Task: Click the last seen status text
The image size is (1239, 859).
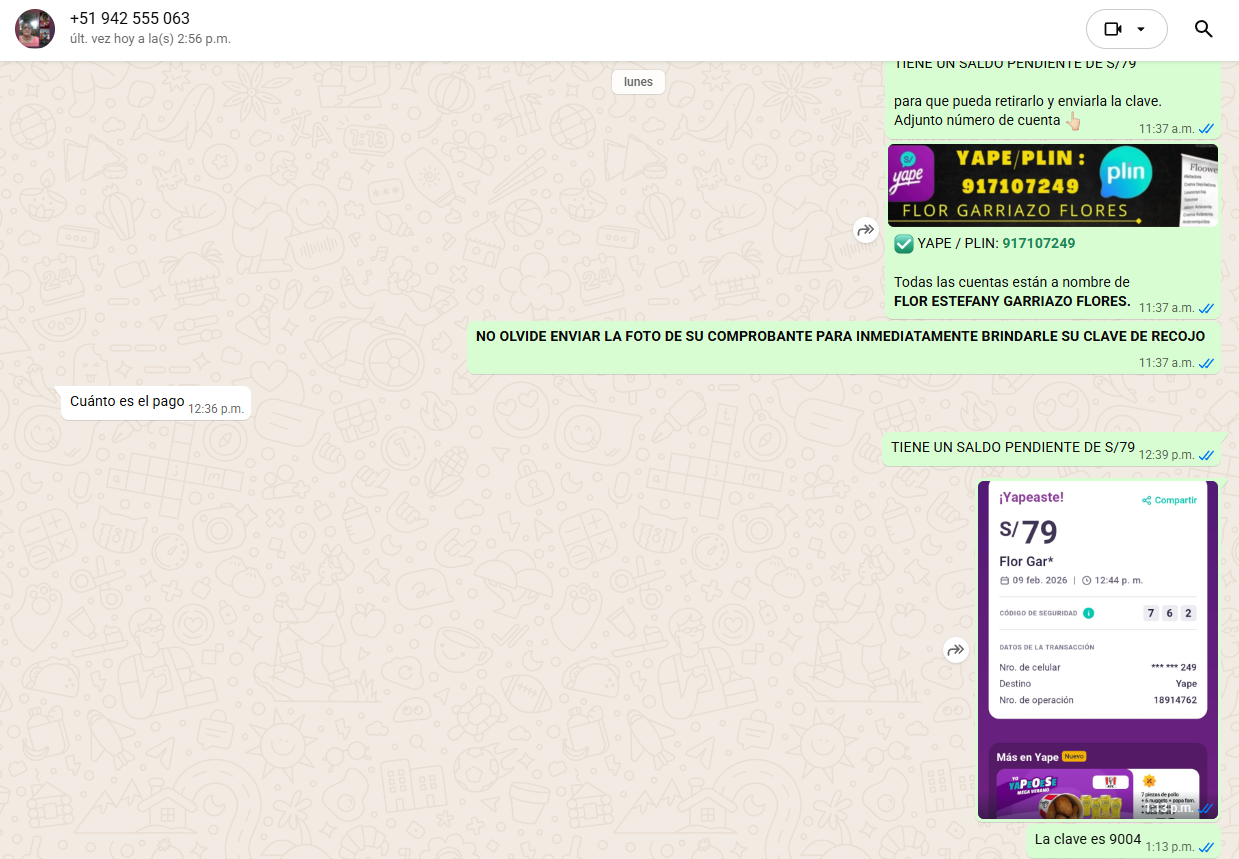Action: click(x=150, y=39)
